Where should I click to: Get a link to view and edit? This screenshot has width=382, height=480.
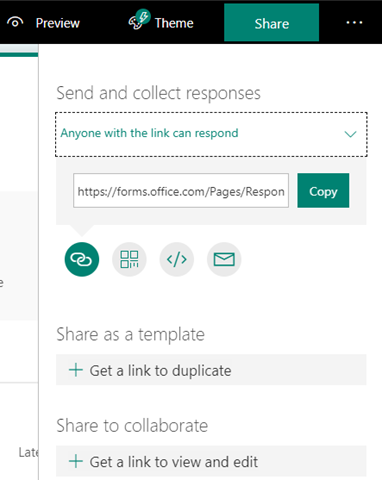click(x=211, y=461)
